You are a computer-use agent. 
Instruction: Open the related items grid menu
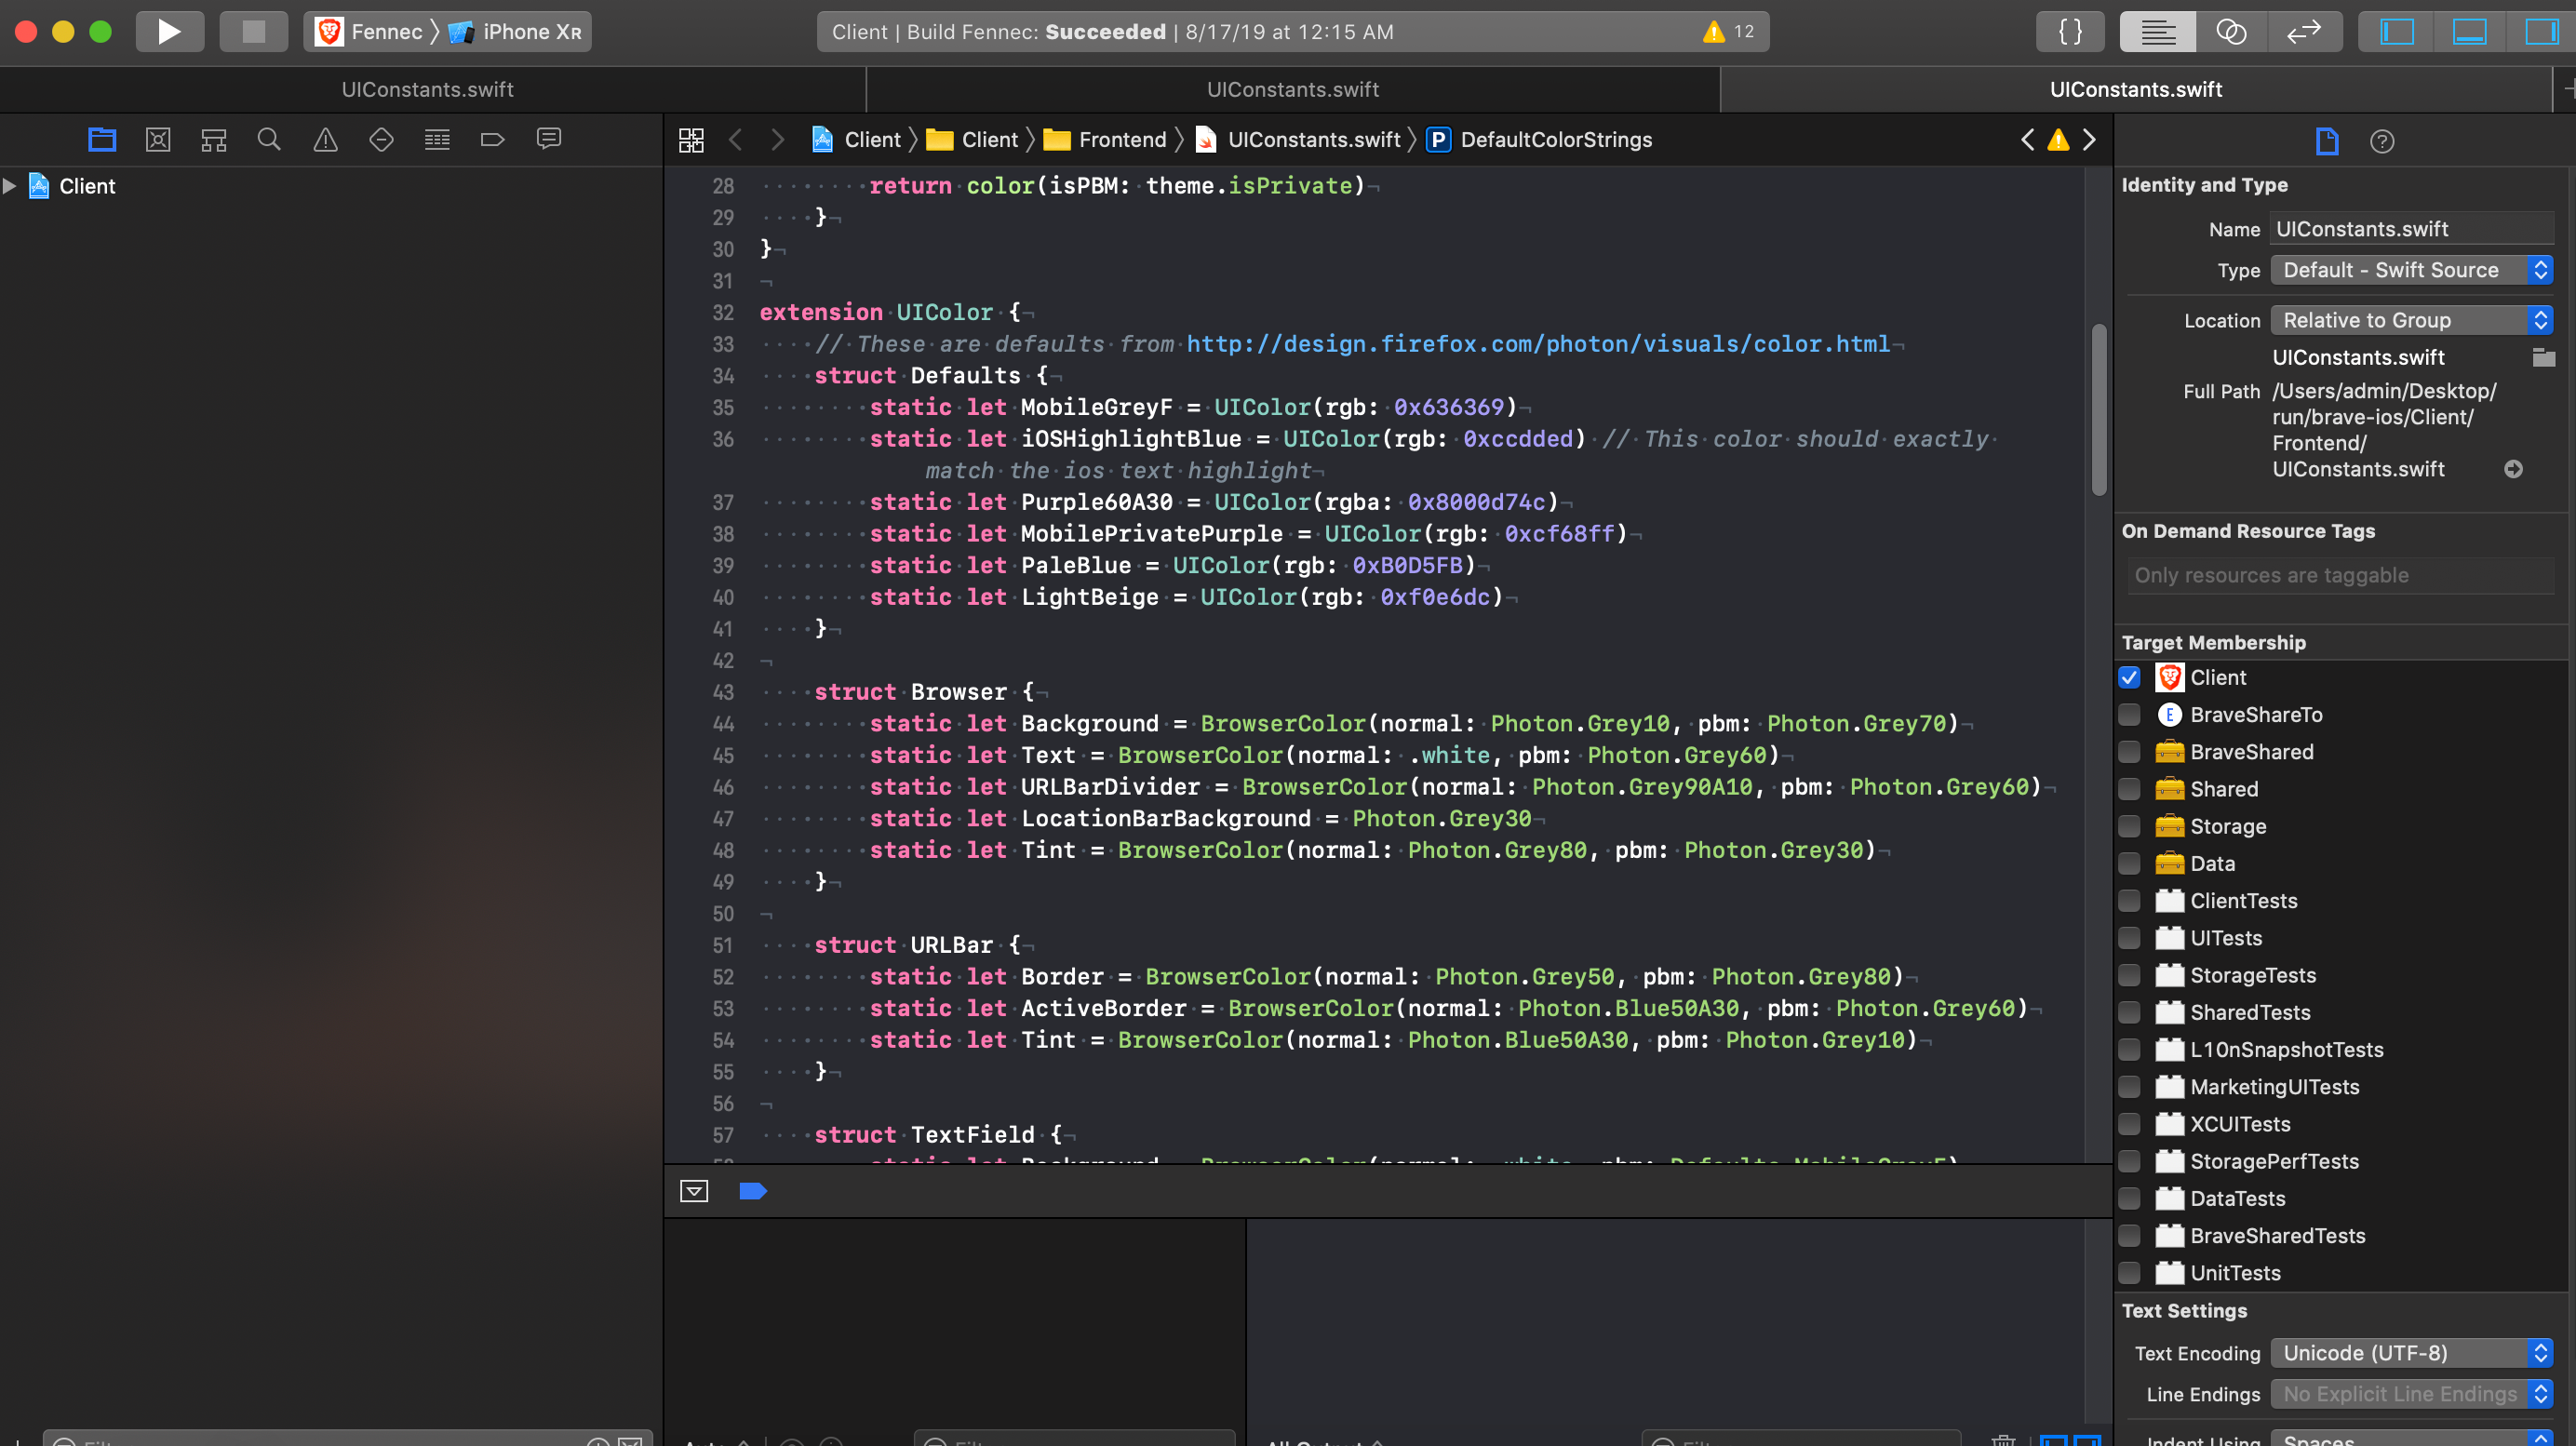pos(691,140)
